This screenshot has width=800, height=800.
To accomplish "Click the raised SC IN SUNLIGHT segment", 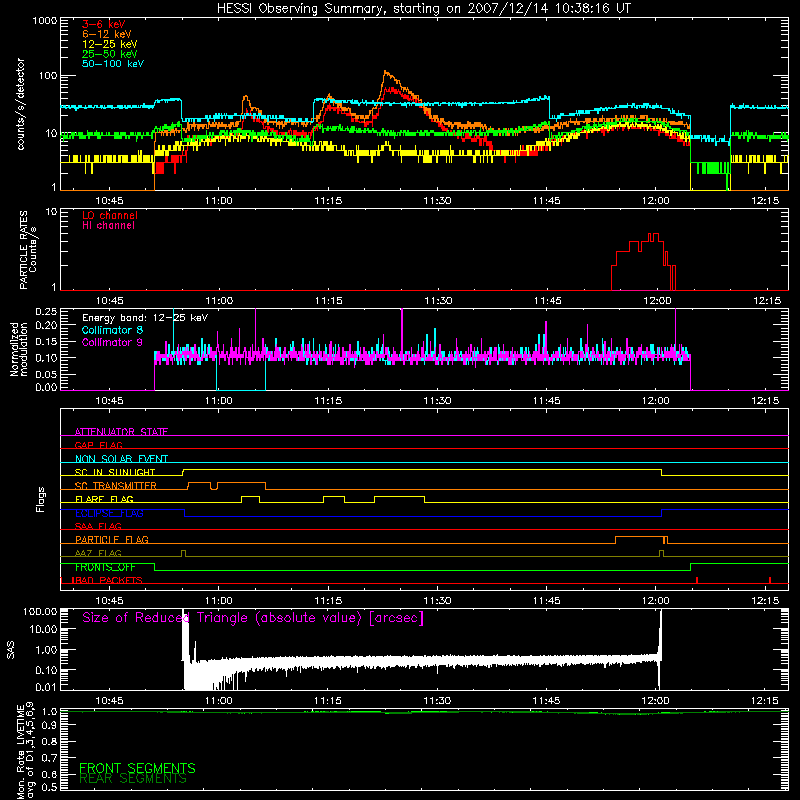I will pos(422,469).
